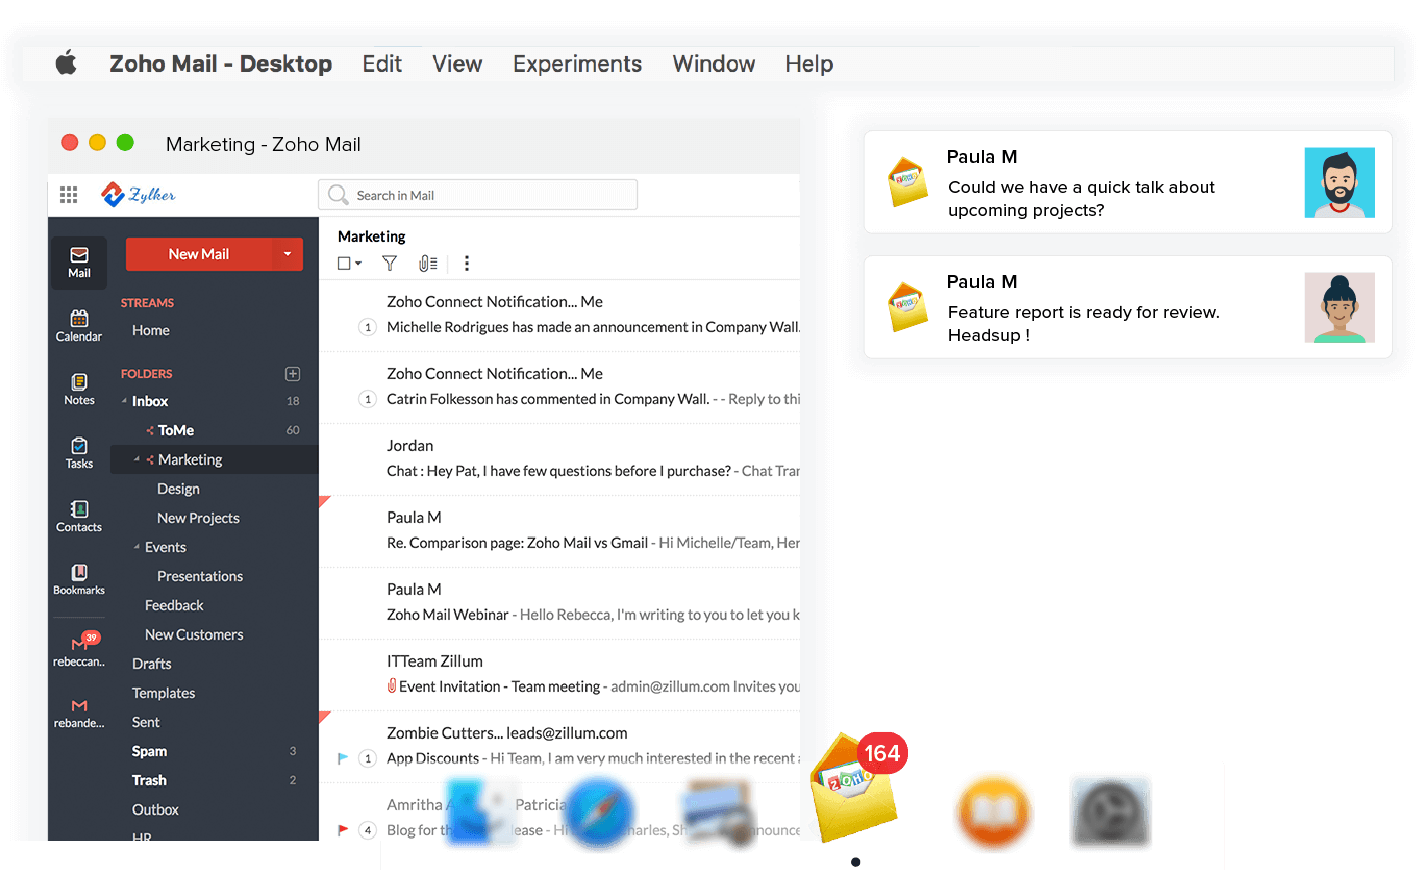Expand thread count on App Discounts email
Image resolution: width=1419 pixels, height=870 pixels.
368,758
